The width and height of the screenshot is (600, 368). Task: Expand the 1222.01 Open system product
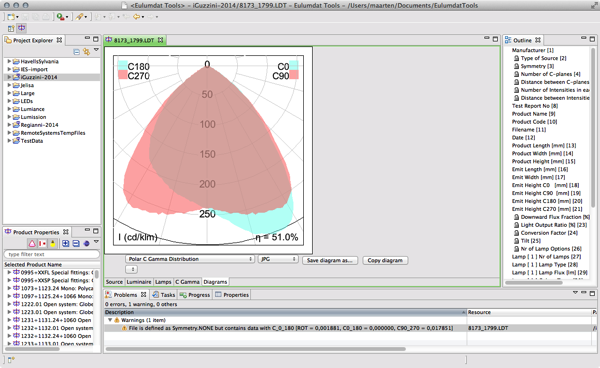(x=9, y=304)
